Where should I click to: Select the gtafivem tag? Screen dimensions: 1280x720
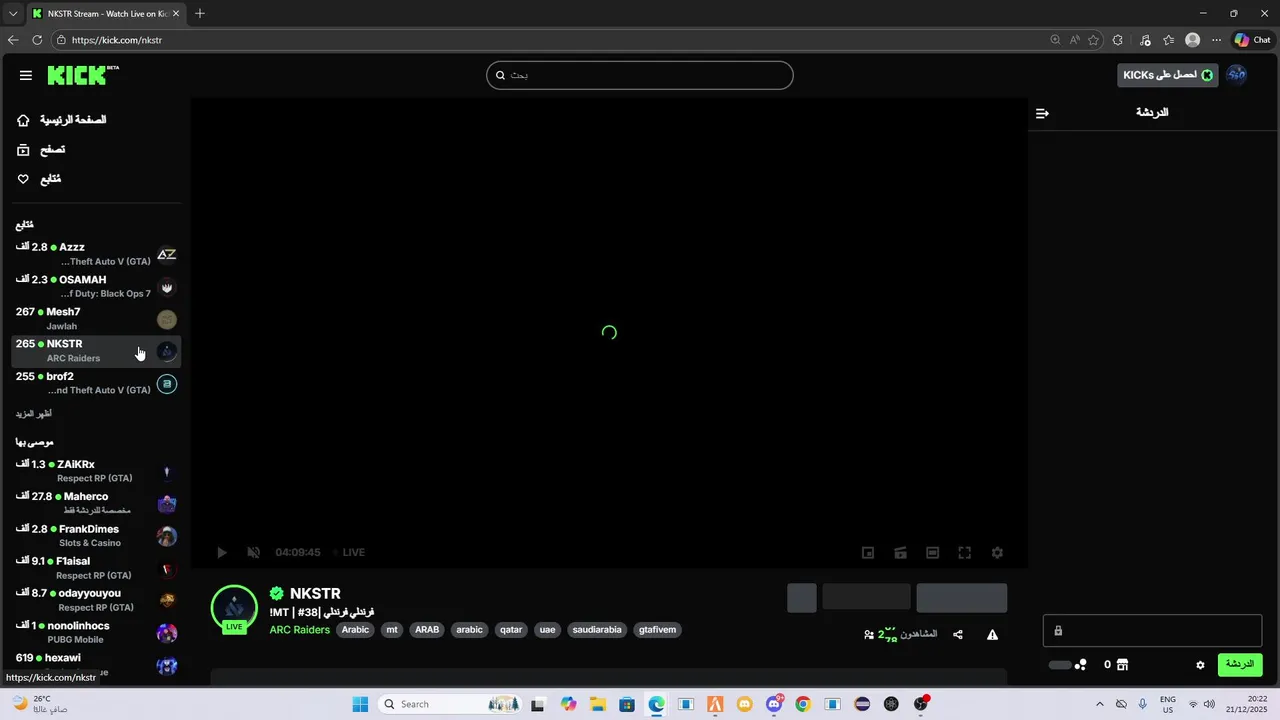pyautogui.click(x=658, y=630)
